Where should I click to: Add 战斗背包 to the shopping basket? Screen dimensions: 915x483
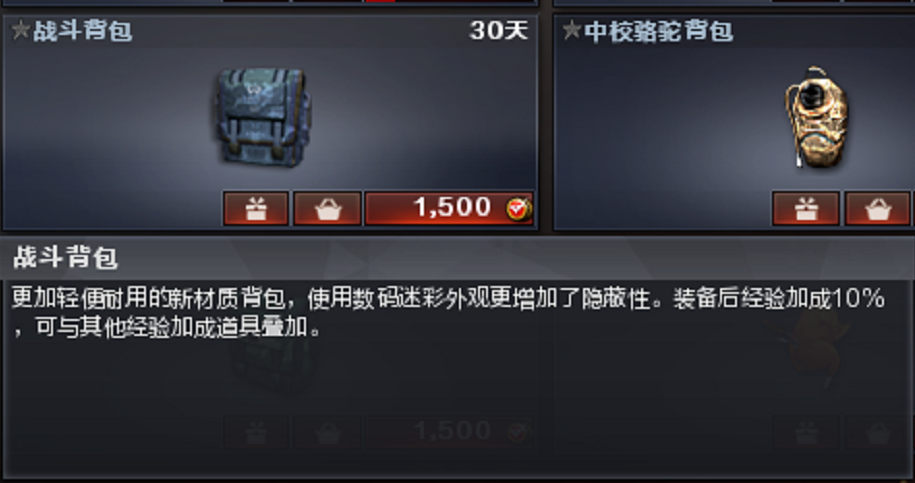(327, 208)
